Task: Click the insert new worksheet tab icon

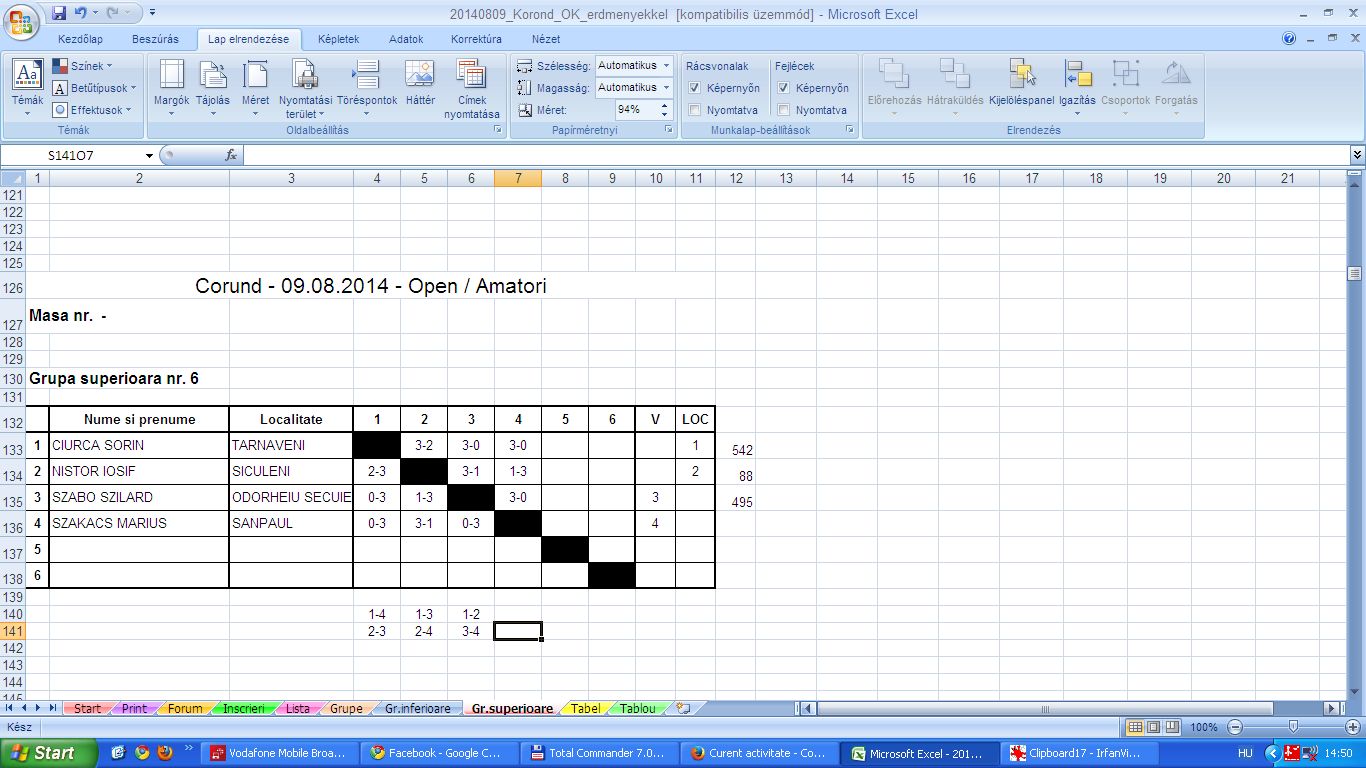Action: tap(683, 708)
